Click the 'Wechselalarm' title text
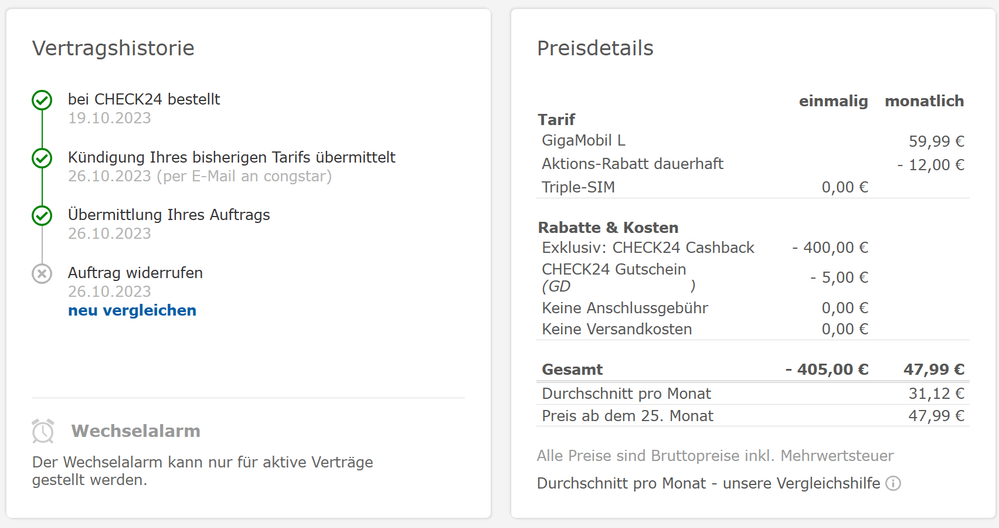 (x=136, y=431)
